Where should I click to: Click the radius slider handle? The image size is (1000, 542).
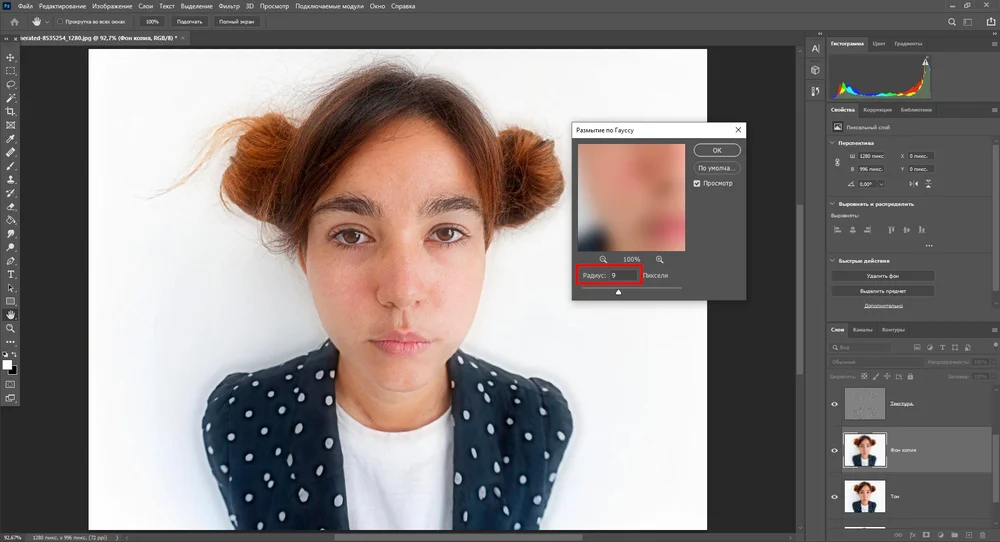(x=618, y=292)
